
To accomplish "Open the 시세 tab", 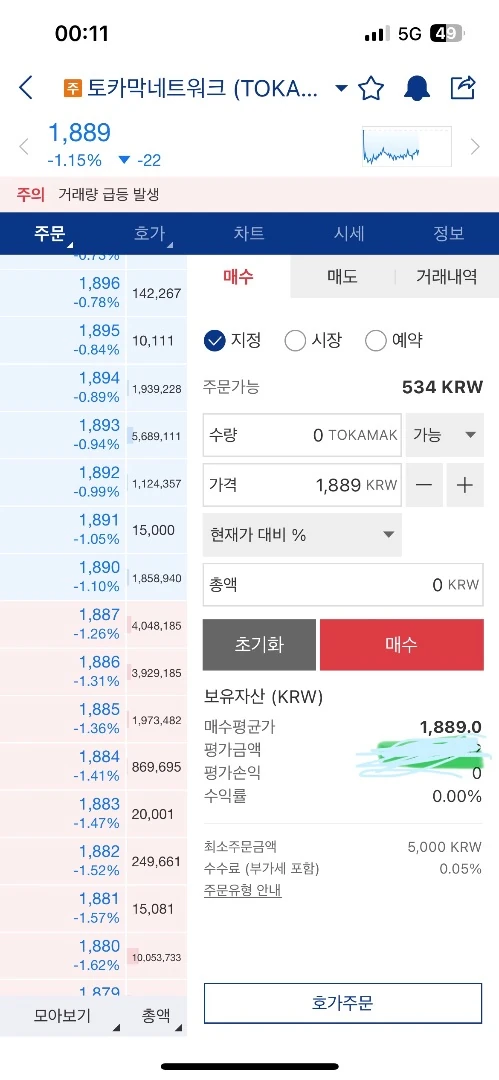I will 349,233.
